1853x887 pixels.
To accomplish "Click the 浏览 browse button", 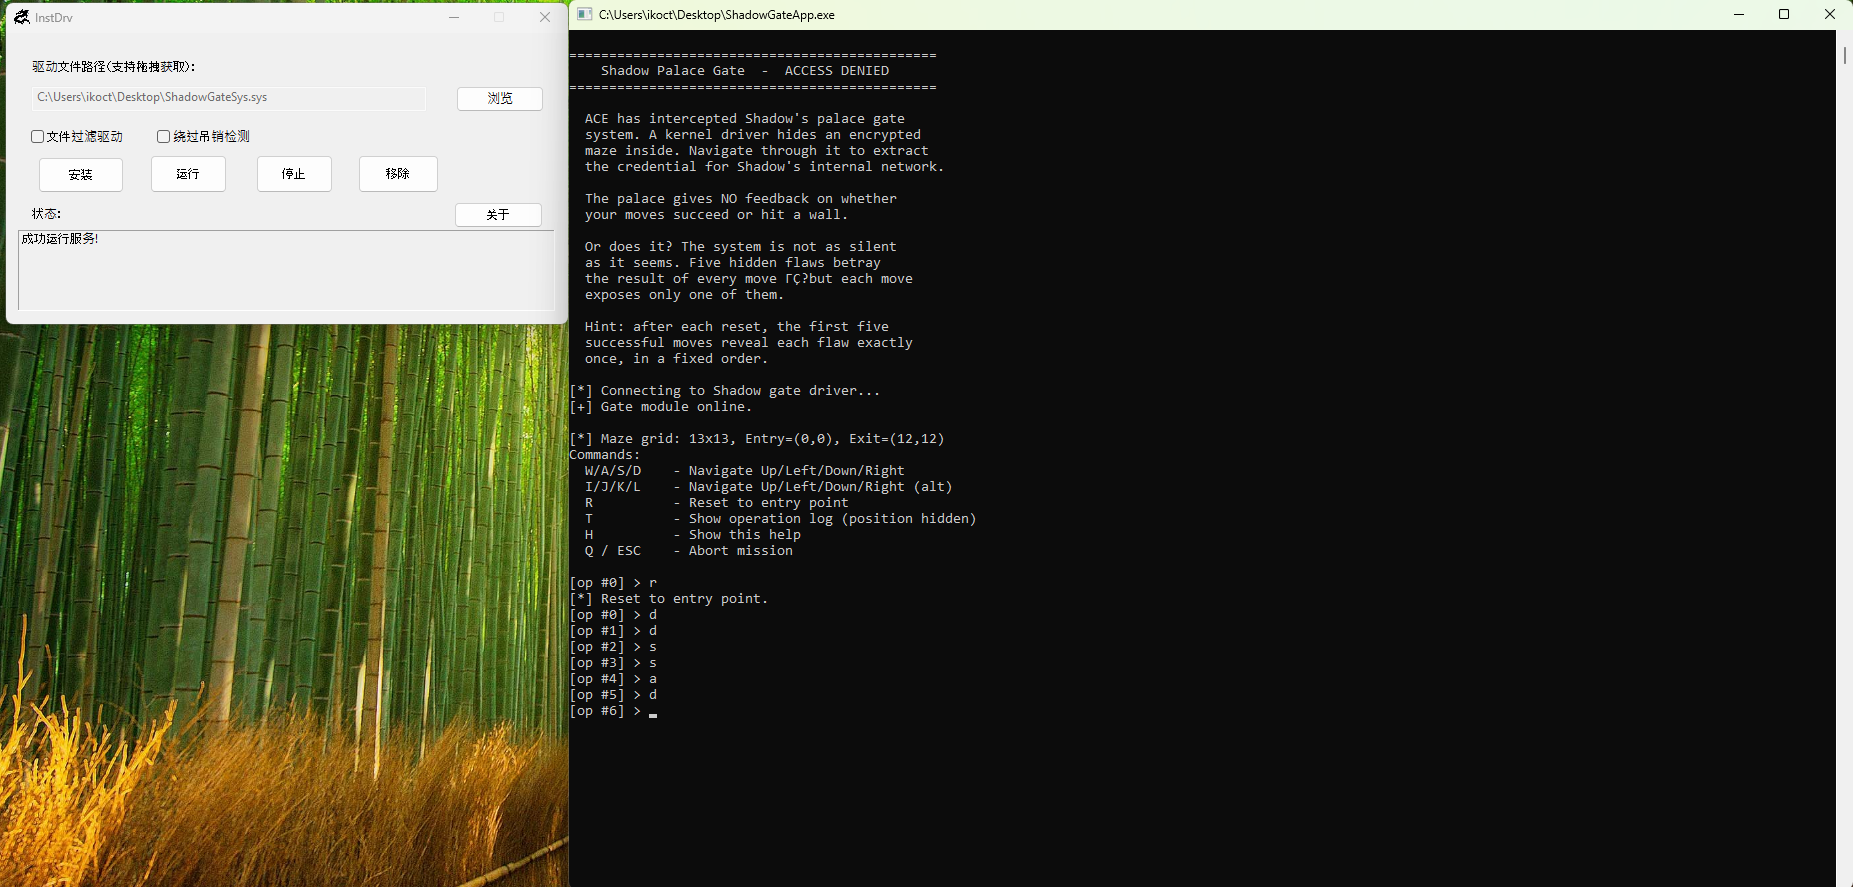I will point(500,98).
